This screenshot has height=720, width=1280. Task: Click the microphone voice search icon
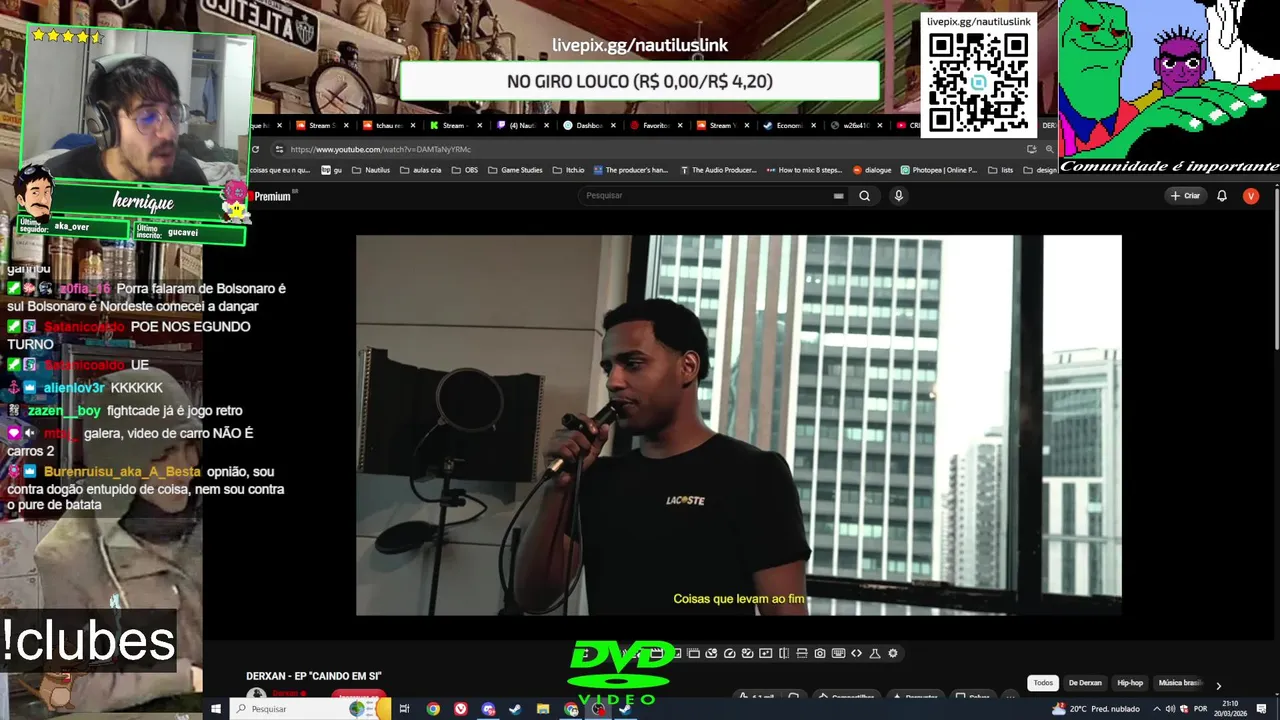pos(898,196)
